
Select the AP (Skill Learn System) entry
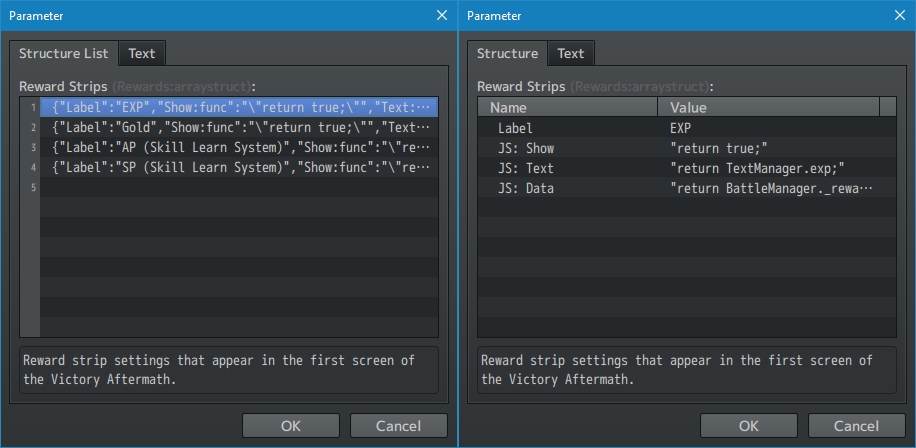(x=240, y=147)
